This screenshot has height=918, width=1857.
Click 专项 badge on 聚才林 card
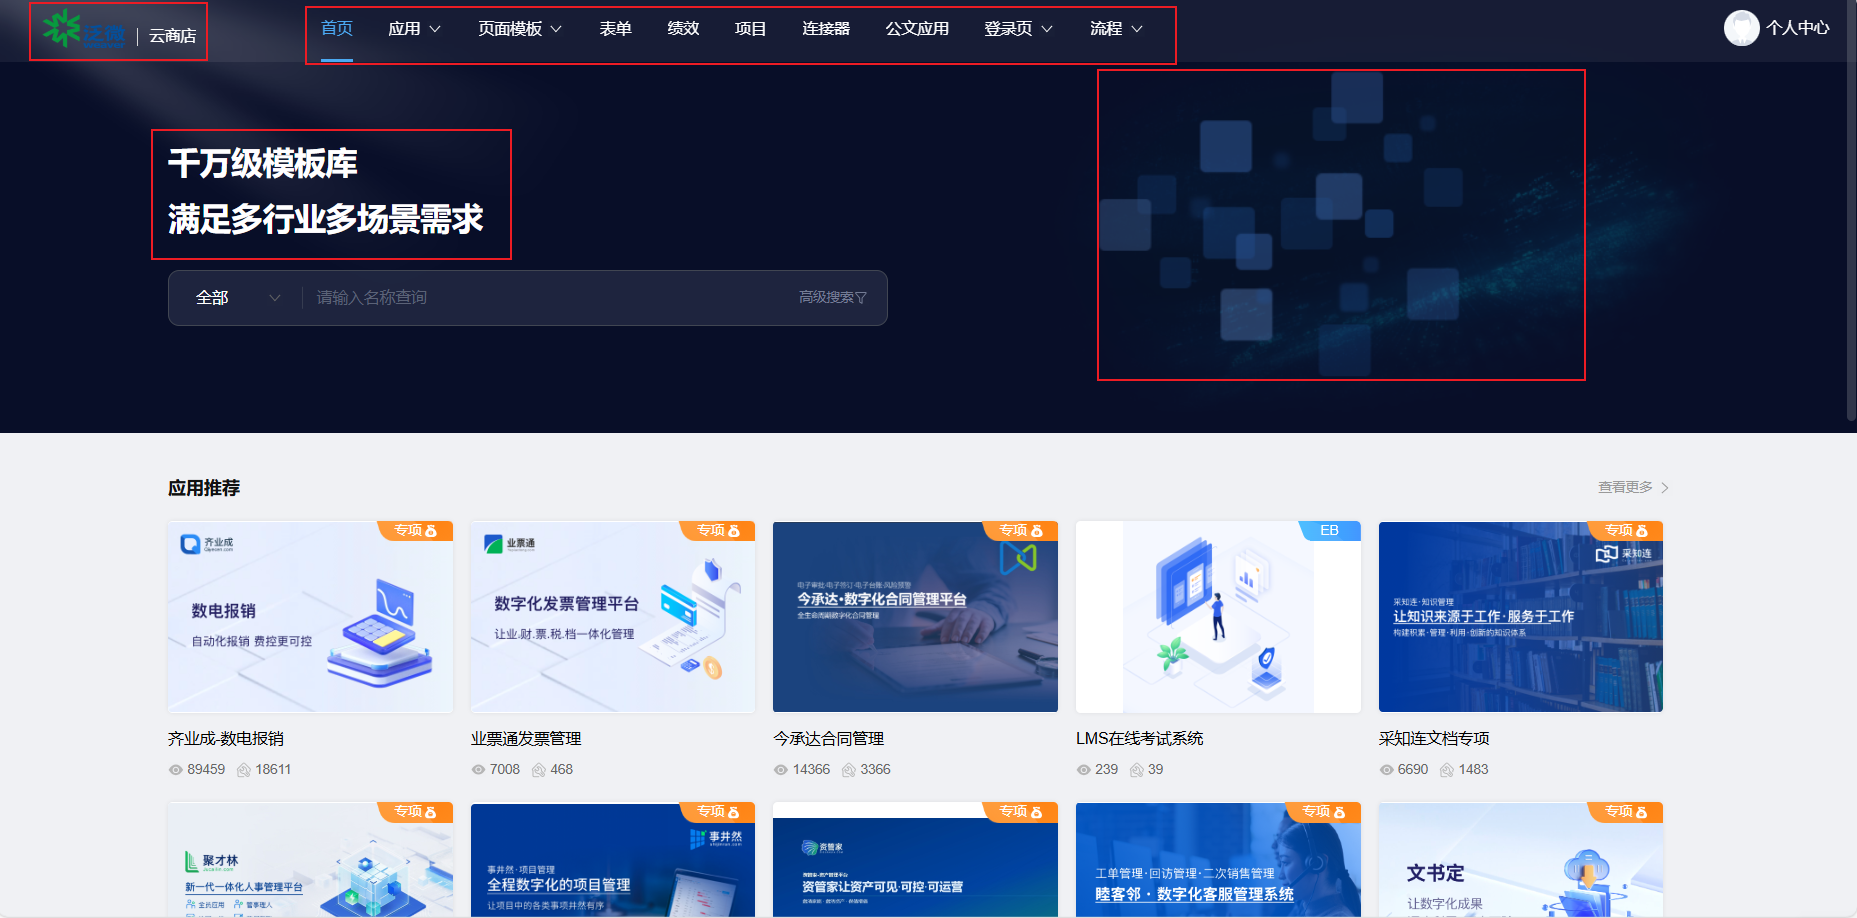click(x=415, y=812)
